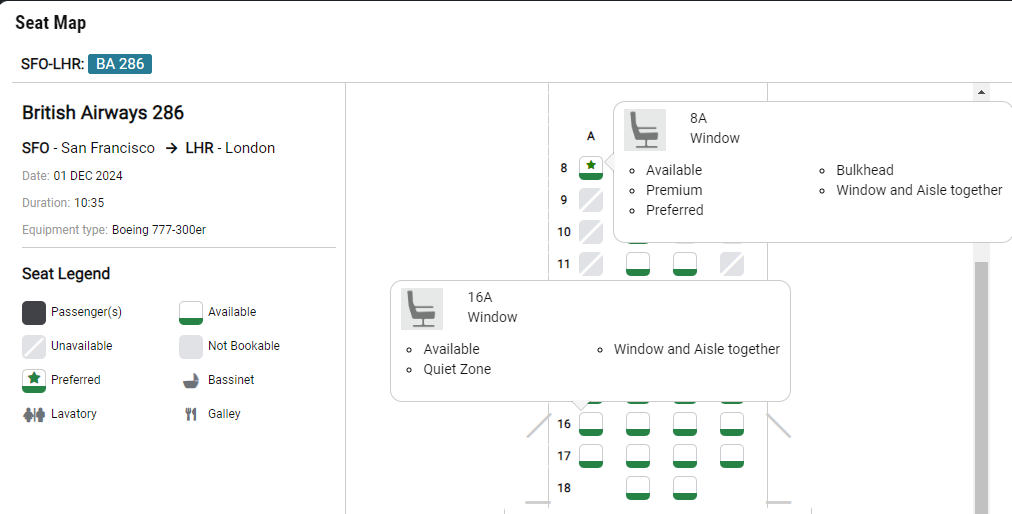Select available seat 16A
The width and height of the screenshot is (1012, 514).
coord(591,424)
